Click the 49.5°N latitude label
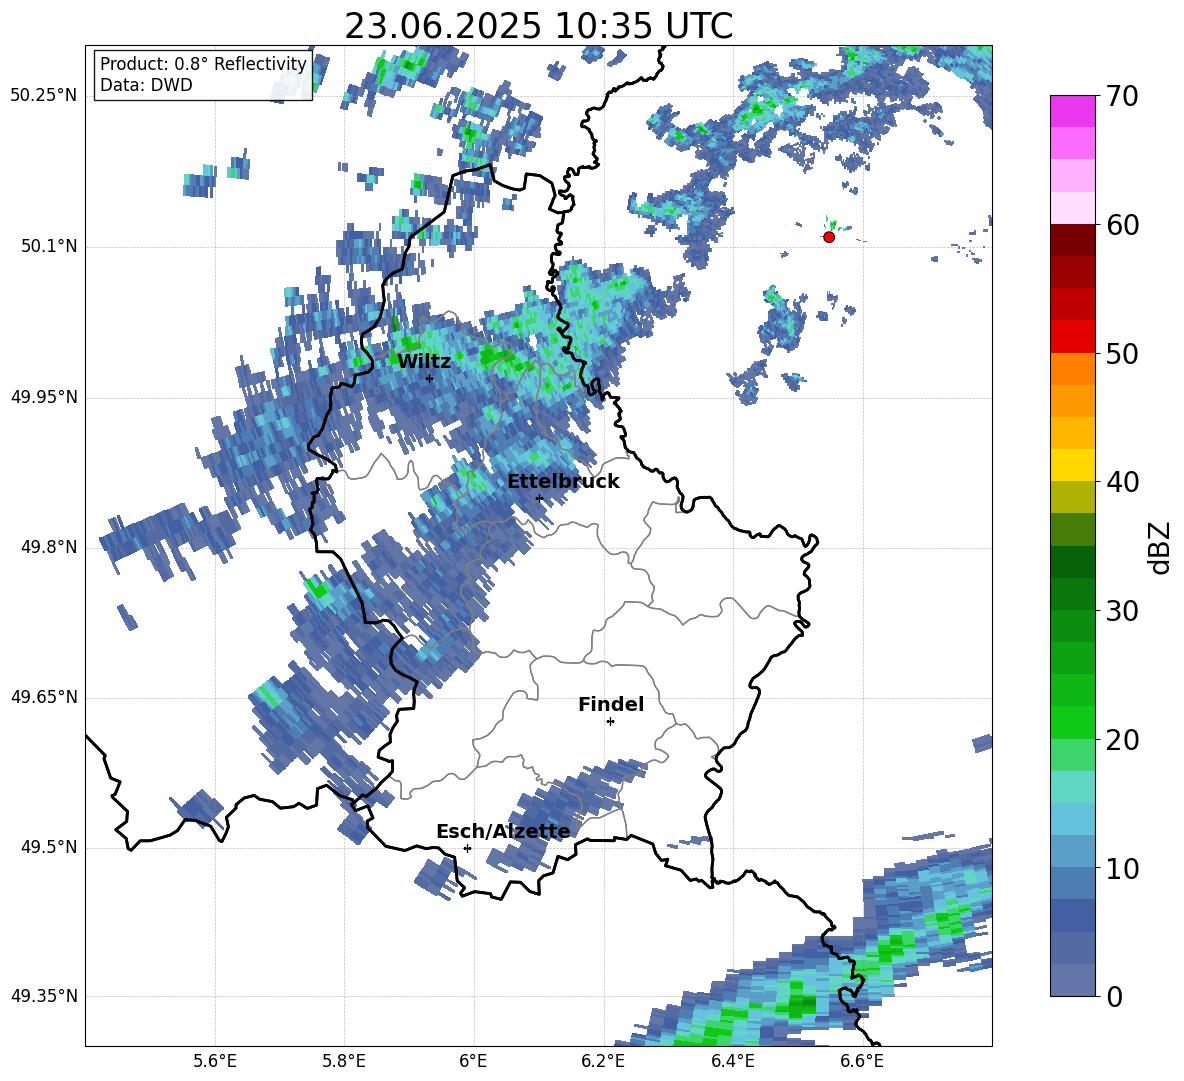This screenshot has width=1184, height=1081. pyautogui.click(x=48, y=847)
